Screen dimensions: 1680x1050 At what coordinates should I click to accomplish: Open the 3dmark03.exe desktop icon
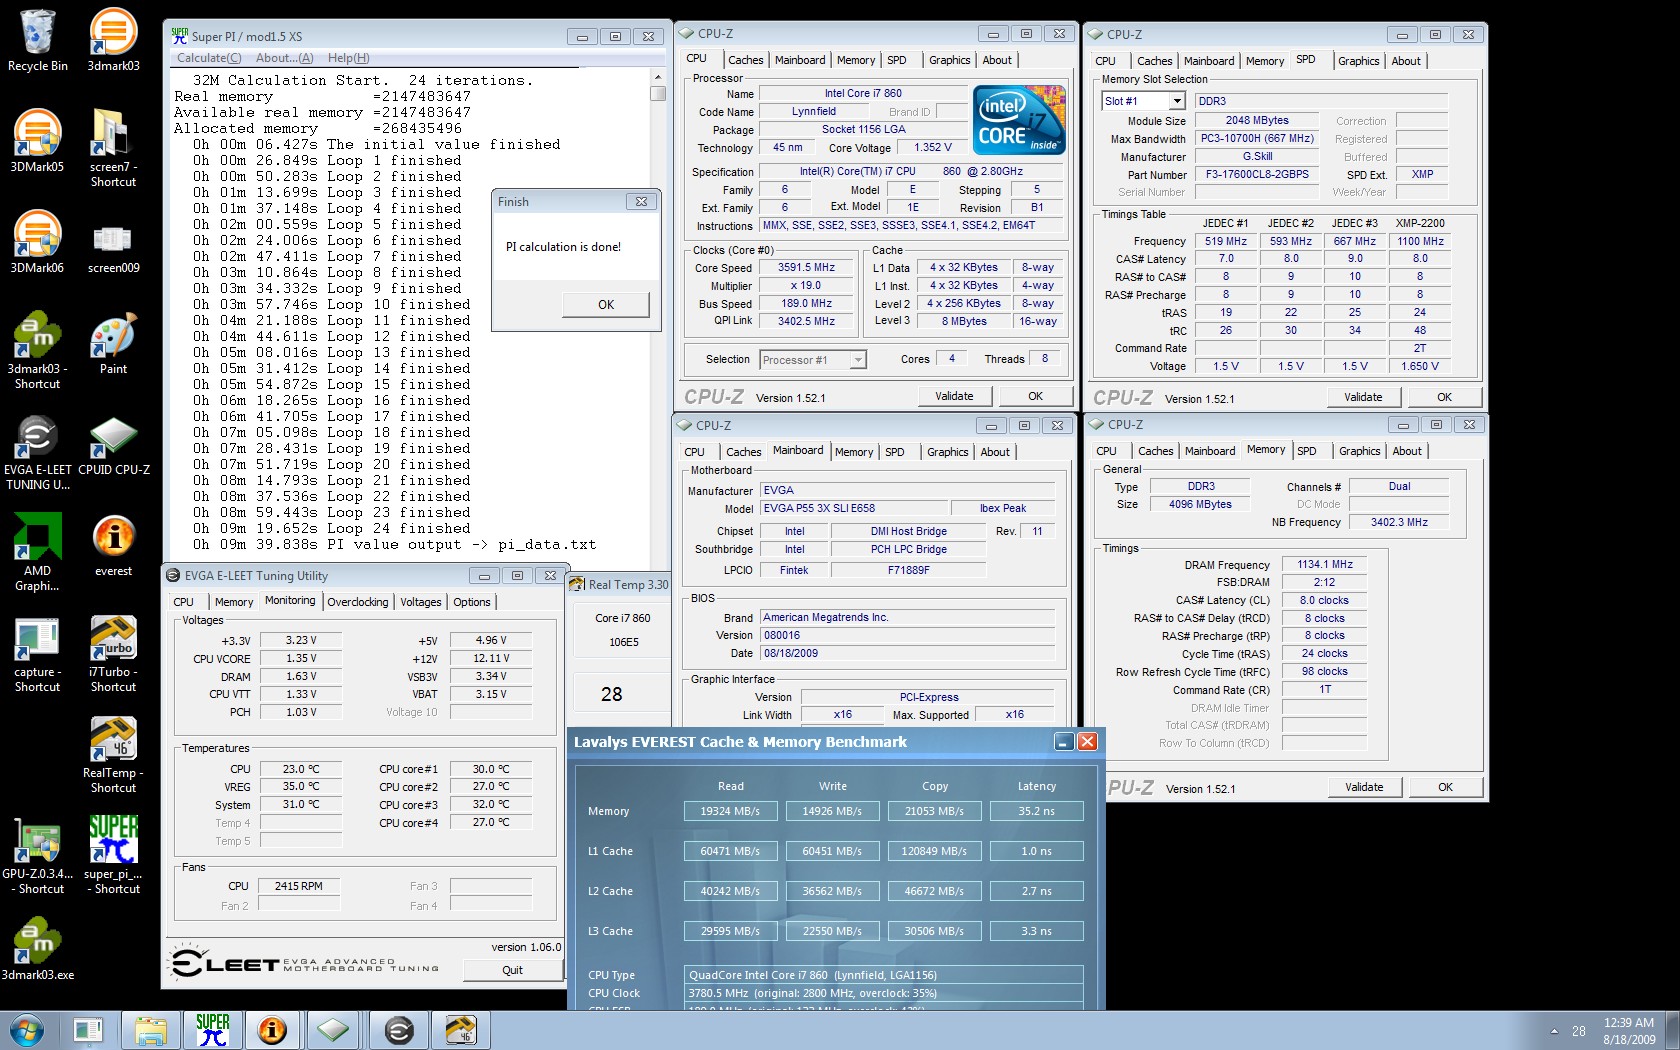[37, 949]
